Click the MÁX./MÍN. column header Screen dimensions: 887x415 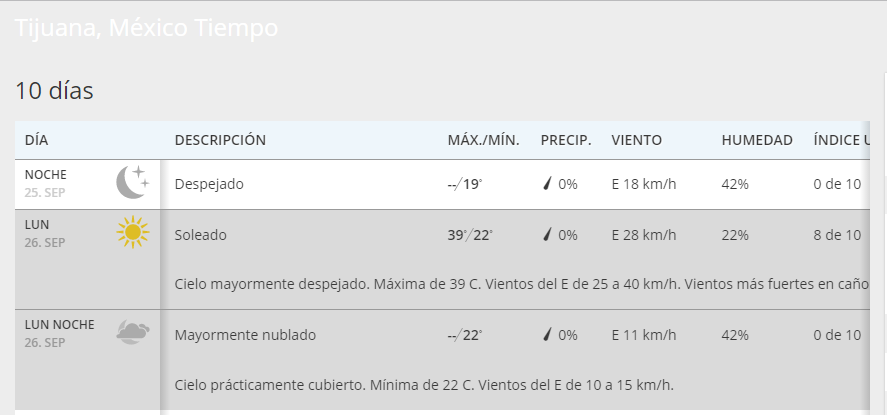pyautogui.click(x=483, y=140)
